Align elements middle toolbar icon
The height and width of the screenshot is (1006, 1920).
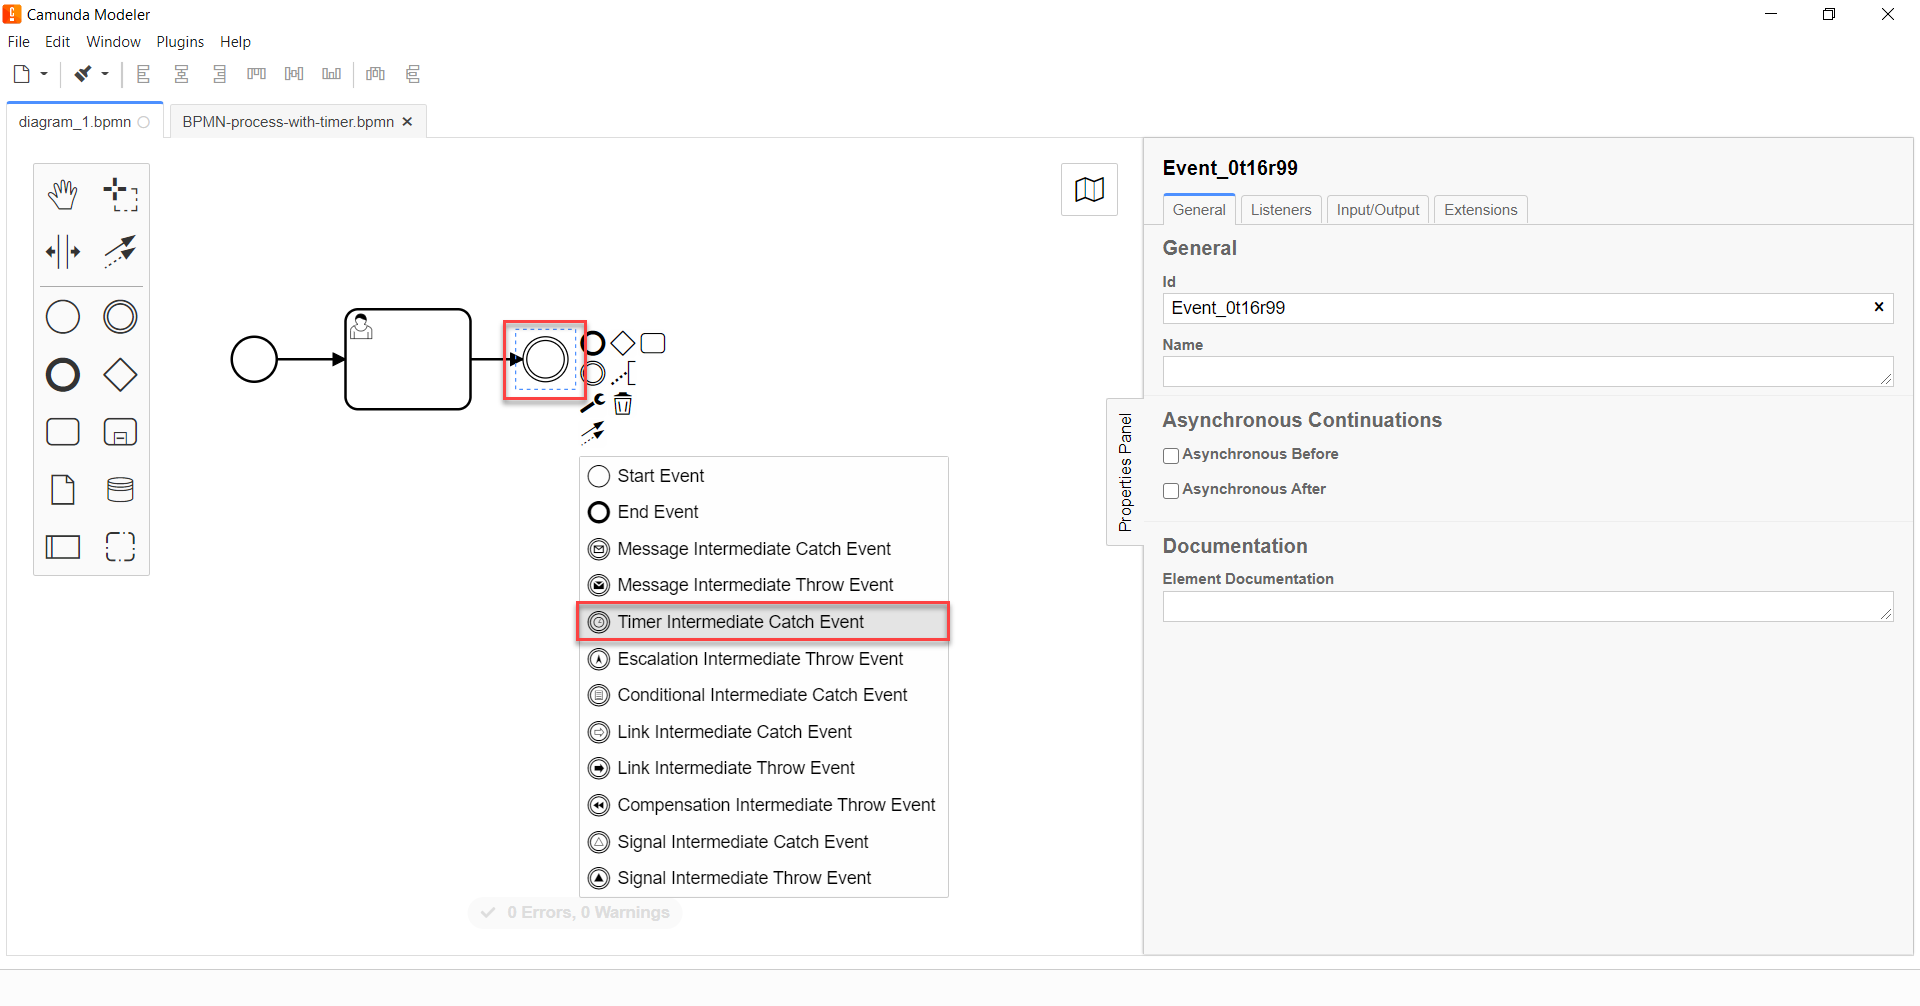pos(294,74)
